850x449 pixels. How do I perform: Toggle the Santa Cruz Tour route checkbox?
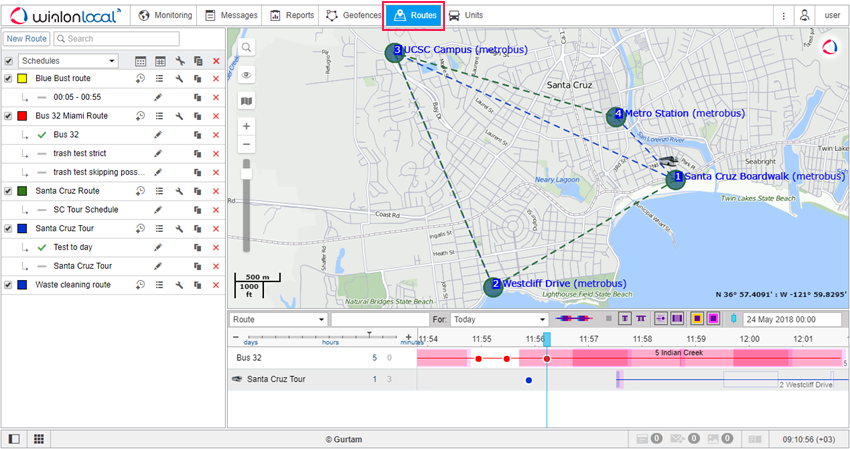[9, 228]
